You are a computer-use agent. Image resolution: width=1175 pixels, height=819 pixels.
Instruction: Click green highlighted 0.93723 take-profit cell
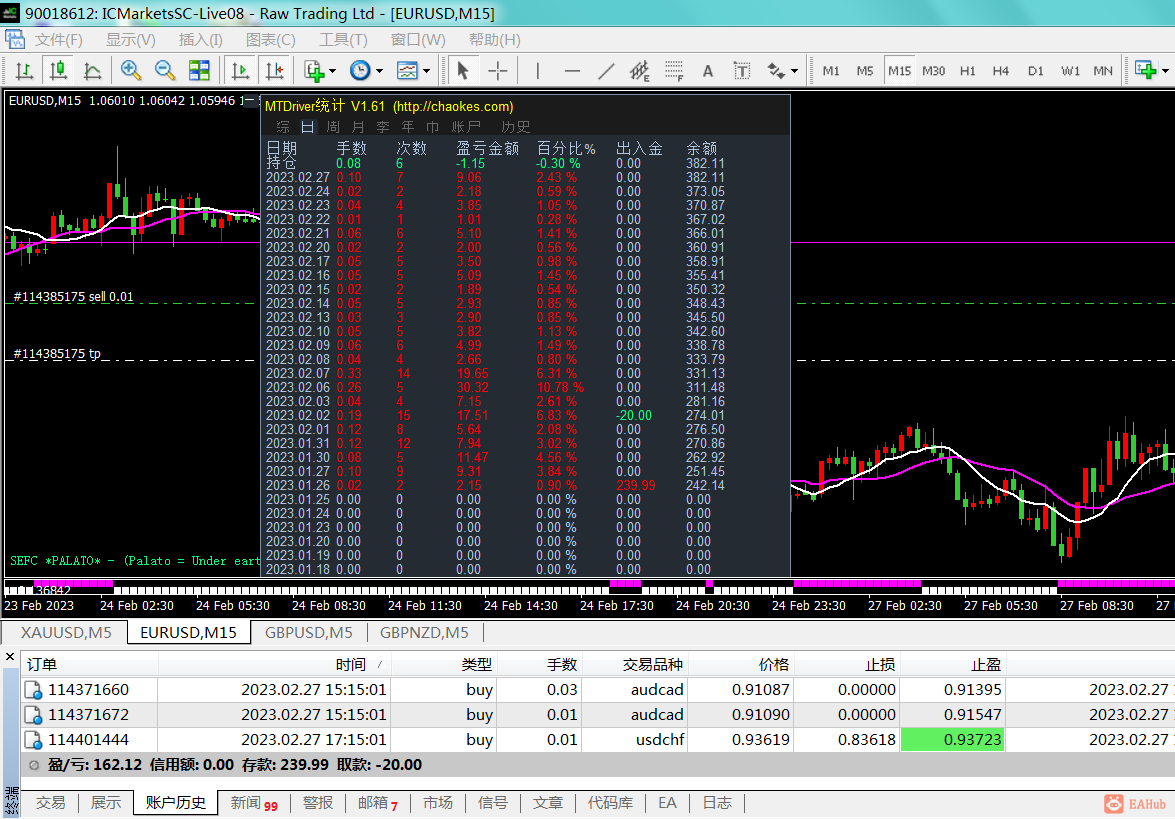click(x=952, y=740)
